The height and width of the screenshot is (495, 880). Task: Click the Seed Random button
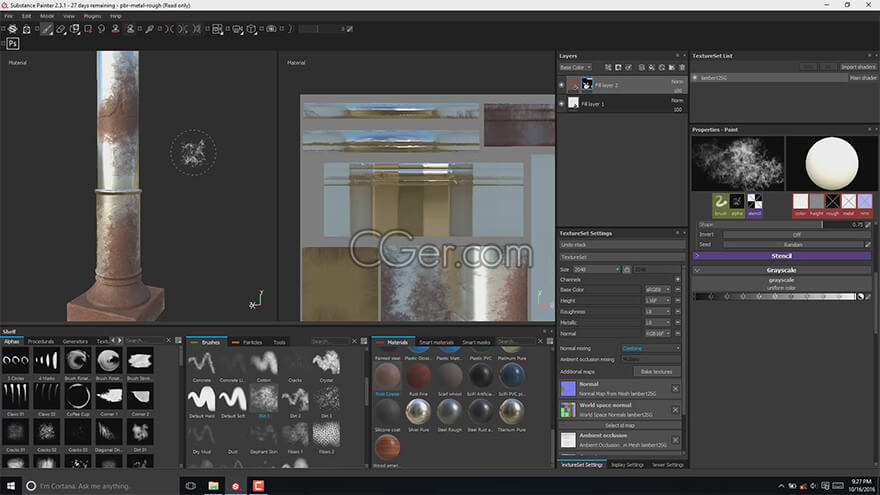(793, 245)
